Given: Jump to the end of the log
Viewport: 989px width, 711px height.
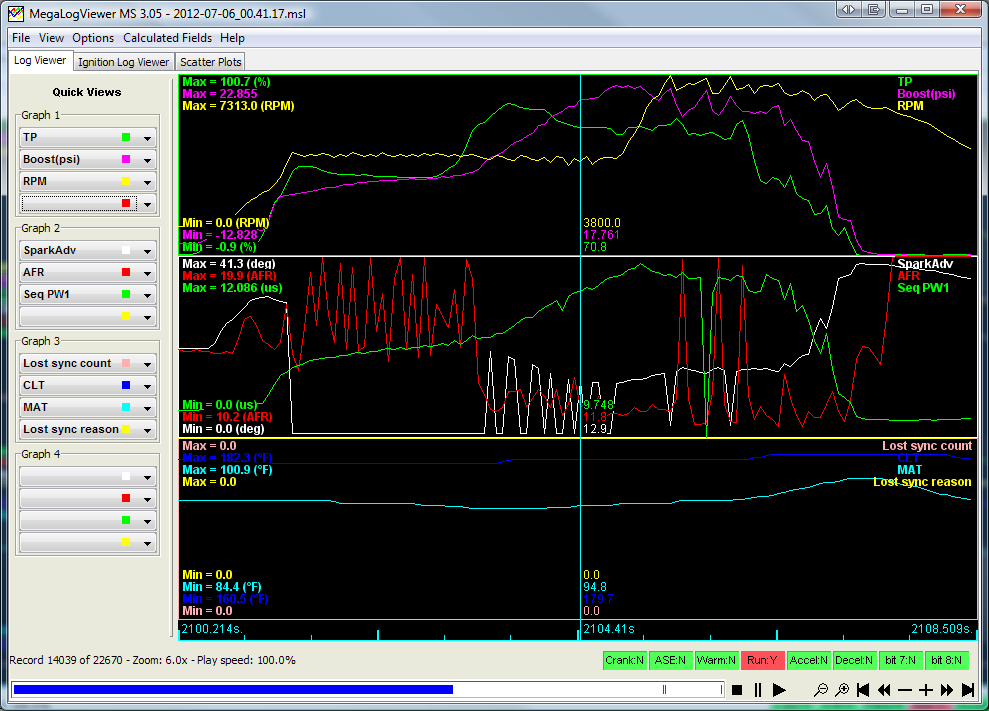Looking at the screenshot, I should (x=968, y=690).
